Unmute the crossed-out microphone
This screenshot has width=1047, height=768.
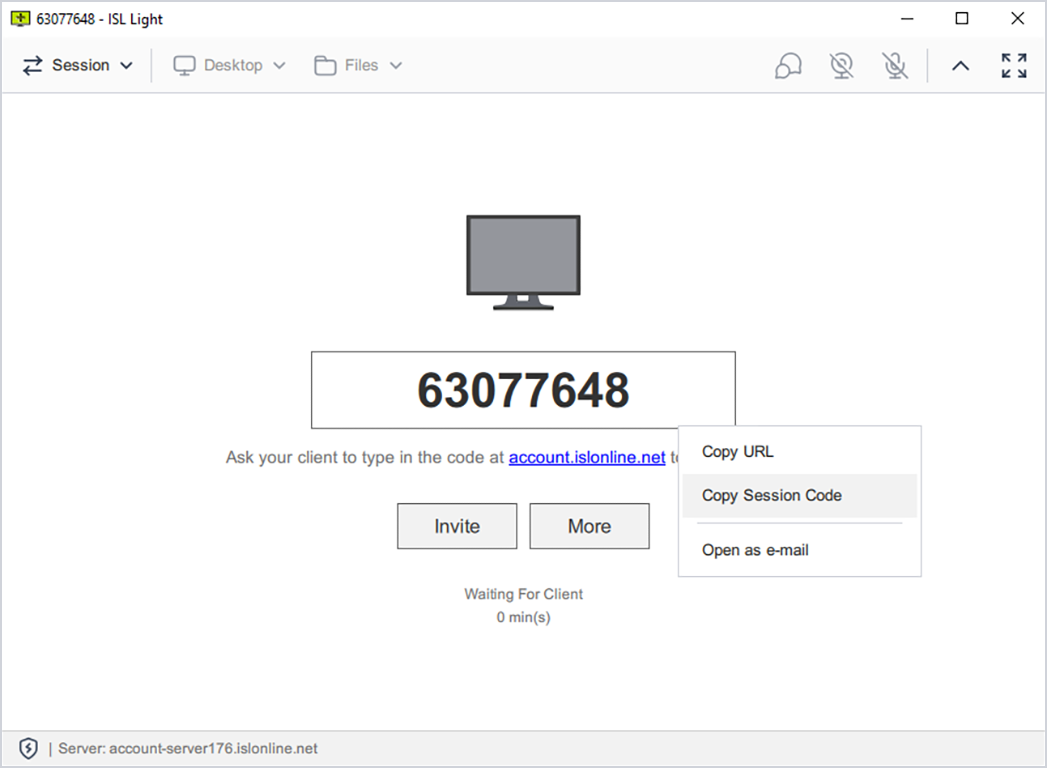(894, 65)
